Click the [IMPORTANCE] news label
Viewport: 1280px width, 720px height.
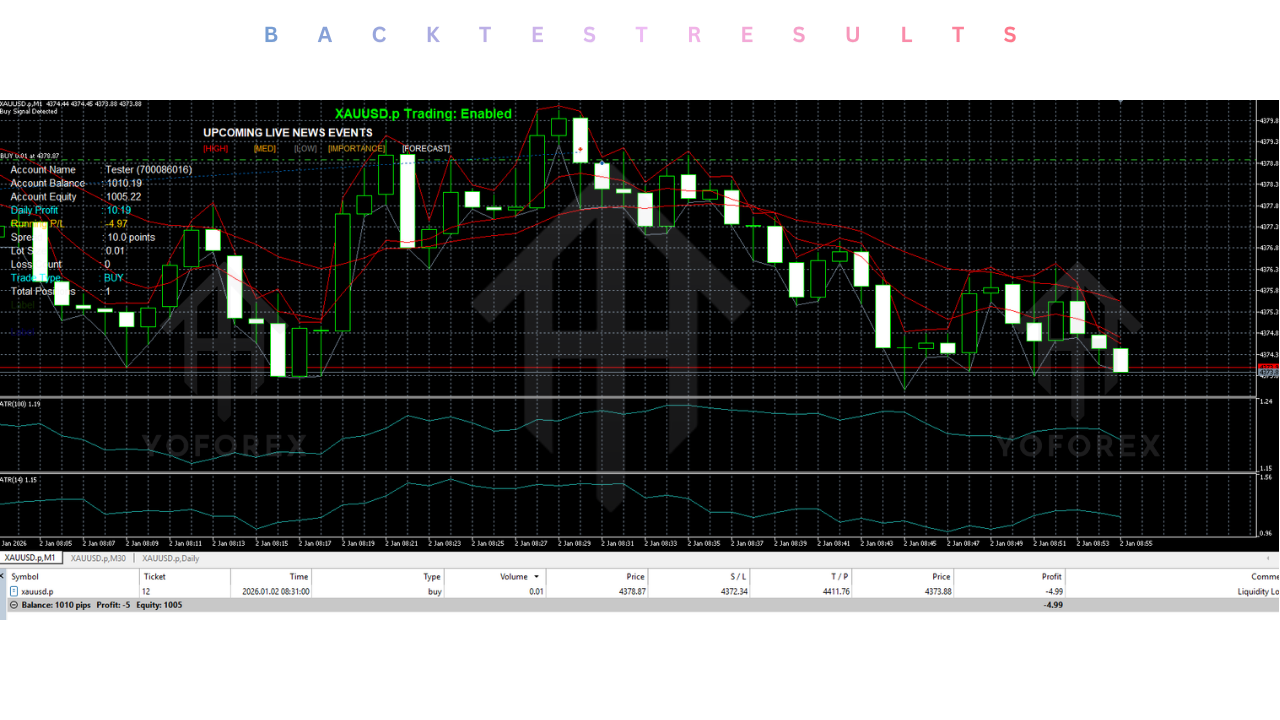click(356, 149)
